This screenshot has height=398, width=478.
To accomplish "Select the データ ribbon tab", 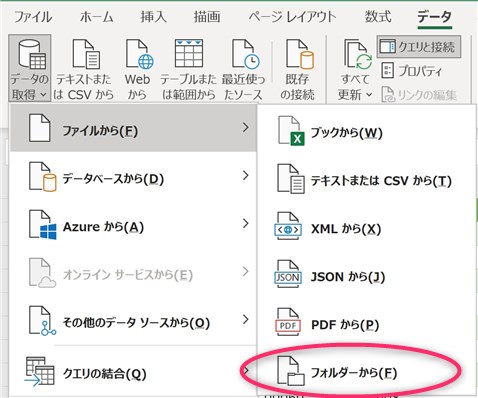I will pos(435,17).
